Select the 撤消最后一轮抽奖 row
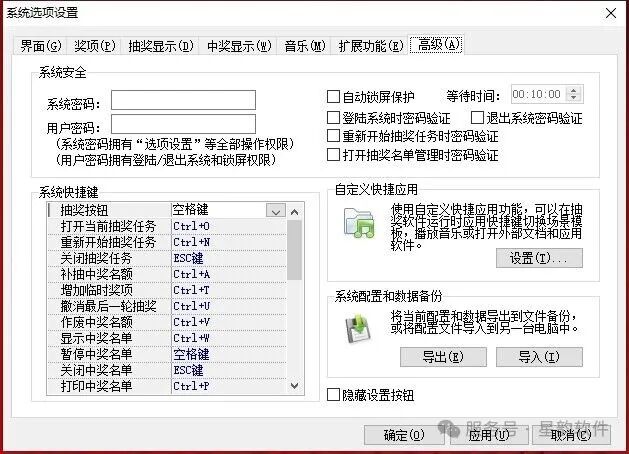The image size is (629, 454). pos(167,306)
